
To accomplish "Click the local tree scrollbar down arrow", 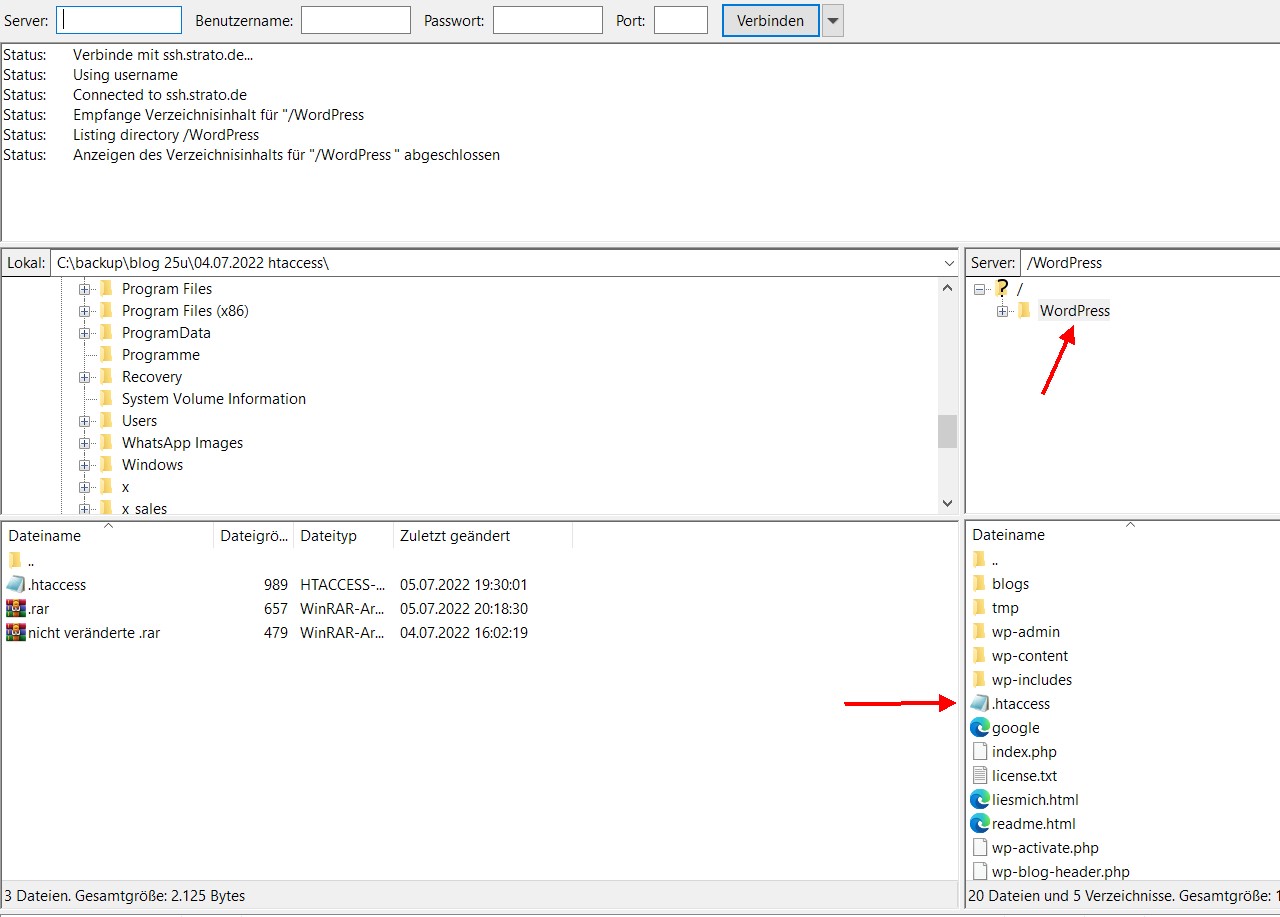I will 947,504.
